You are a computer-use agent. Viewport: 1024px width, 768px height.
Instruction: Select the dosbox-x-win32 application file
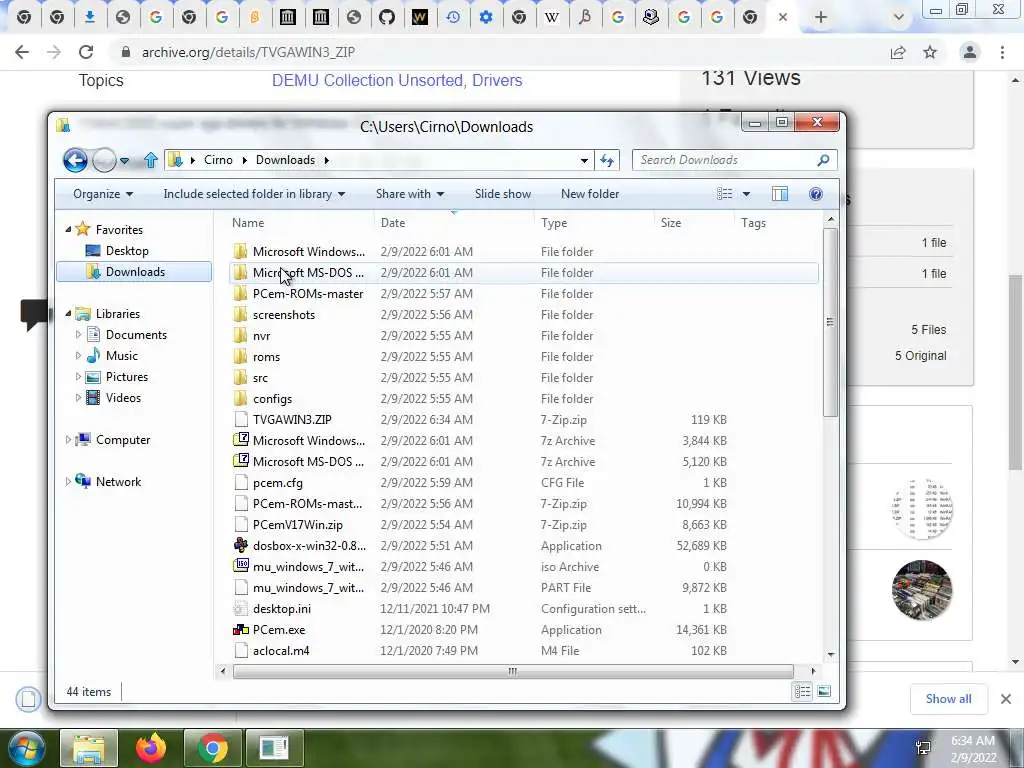click(x=524, y=545)
